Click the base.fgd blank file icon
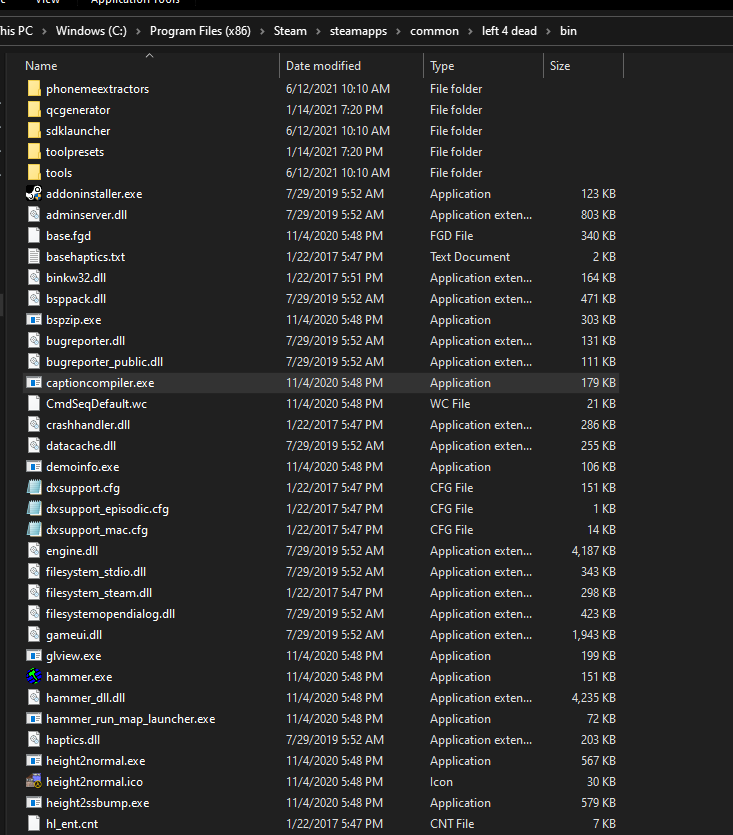 34,235
